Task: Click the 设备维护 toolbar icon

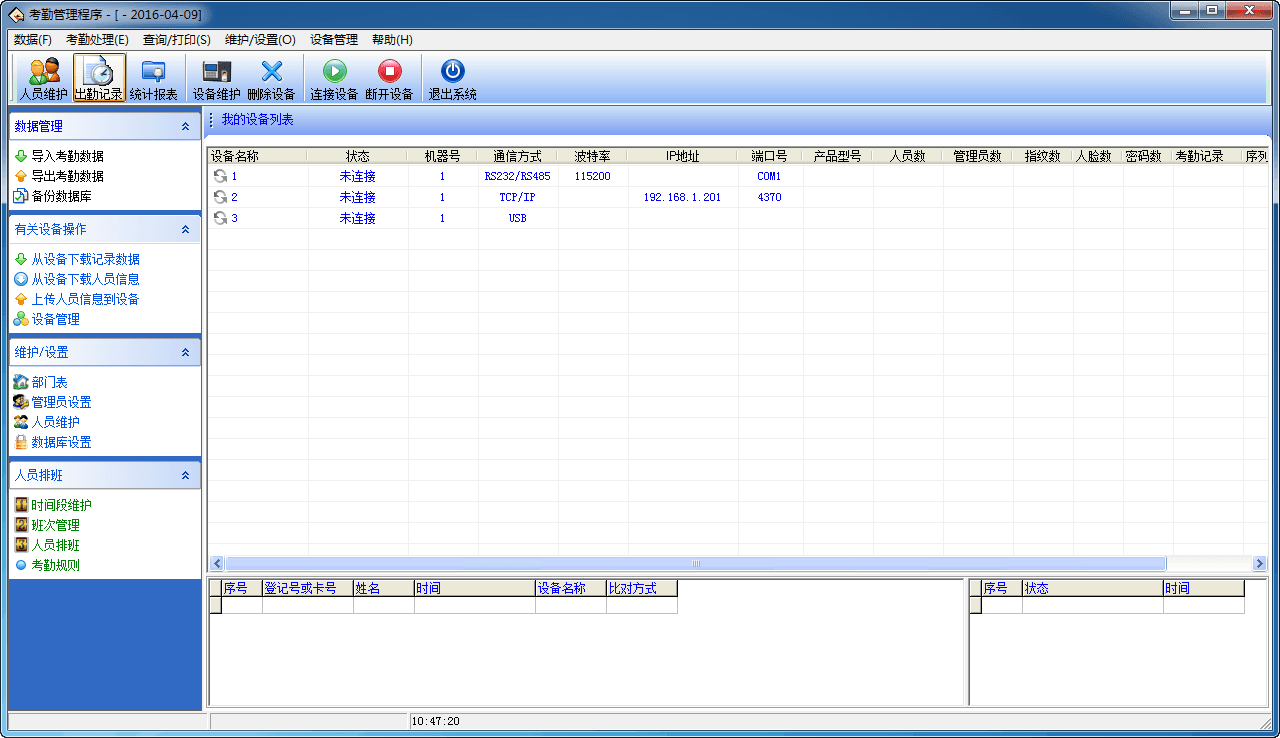Action: 216,78
